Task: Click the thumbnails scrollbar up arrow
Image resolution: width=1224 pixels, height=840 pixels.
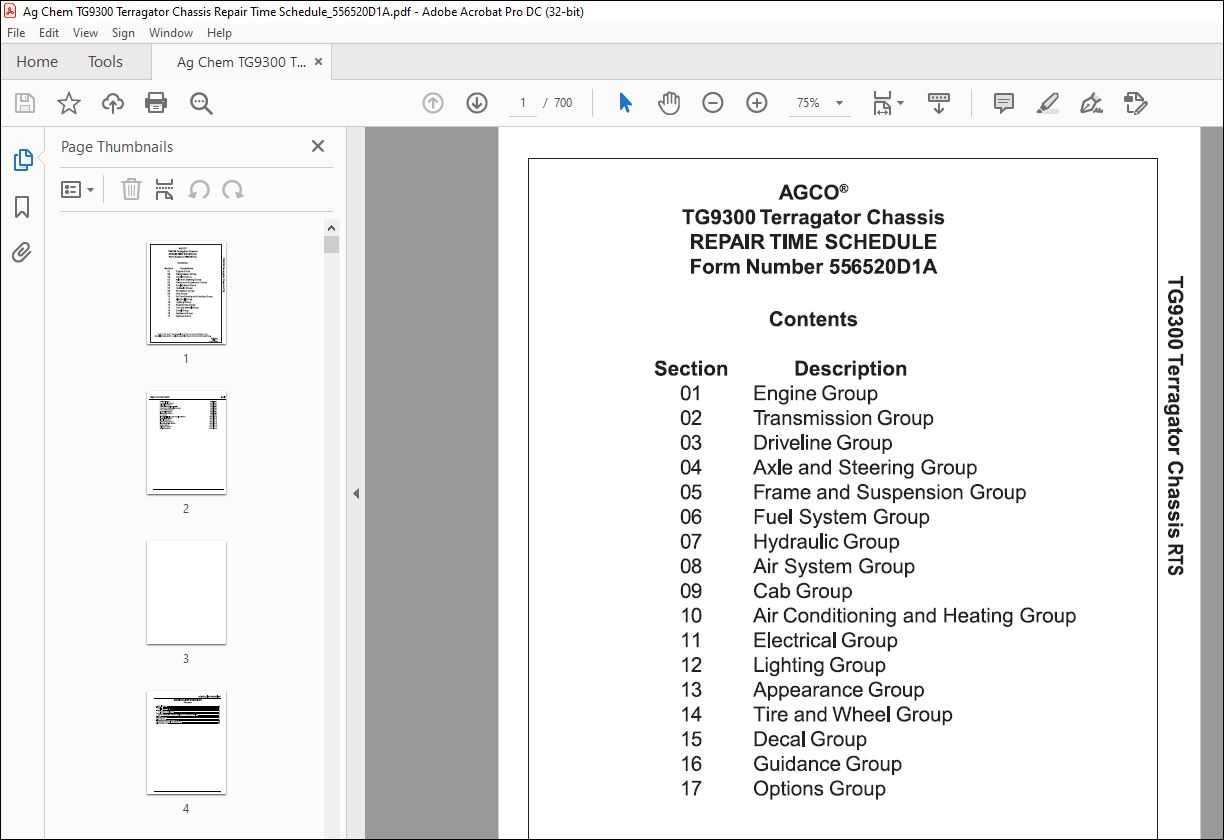Action: click(331, 227)
